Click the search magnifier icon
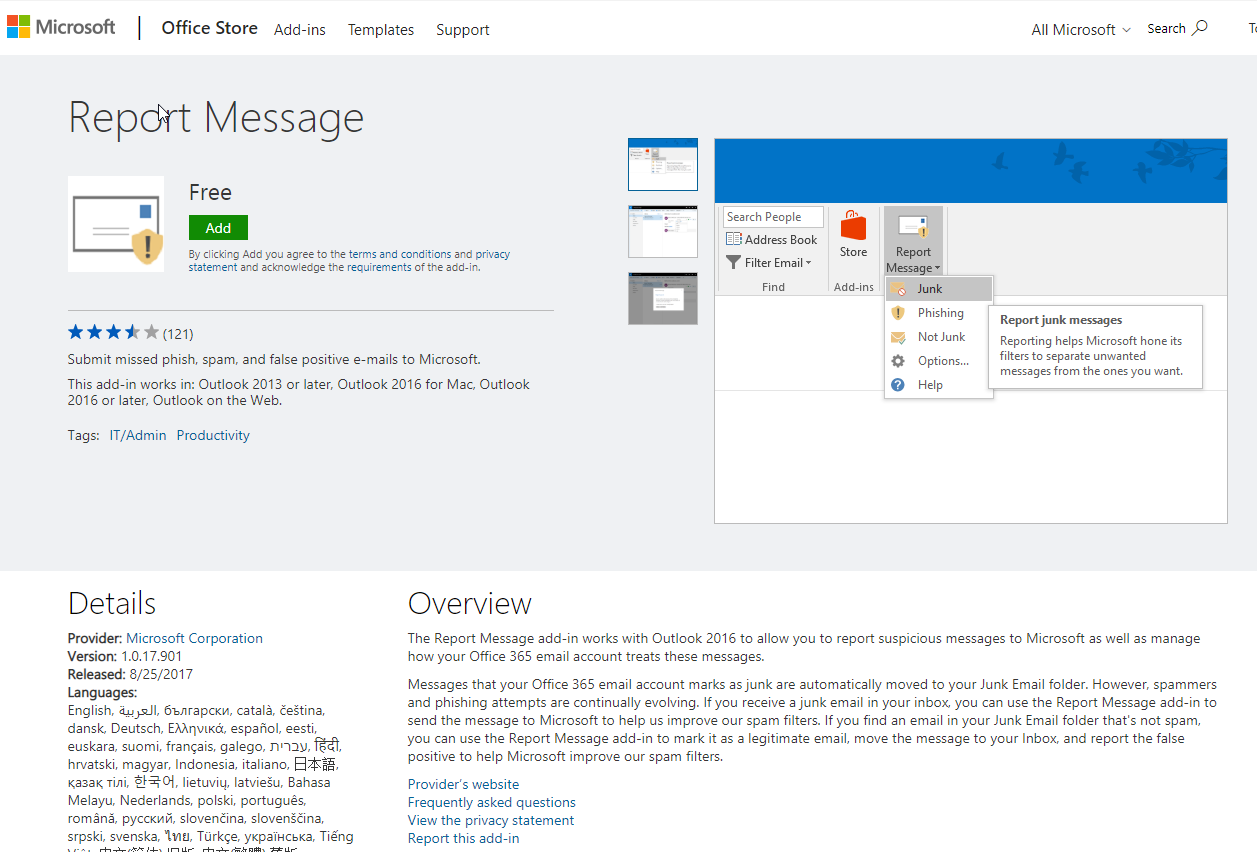Screen dimensions: 1257x852 (1200, 28)
